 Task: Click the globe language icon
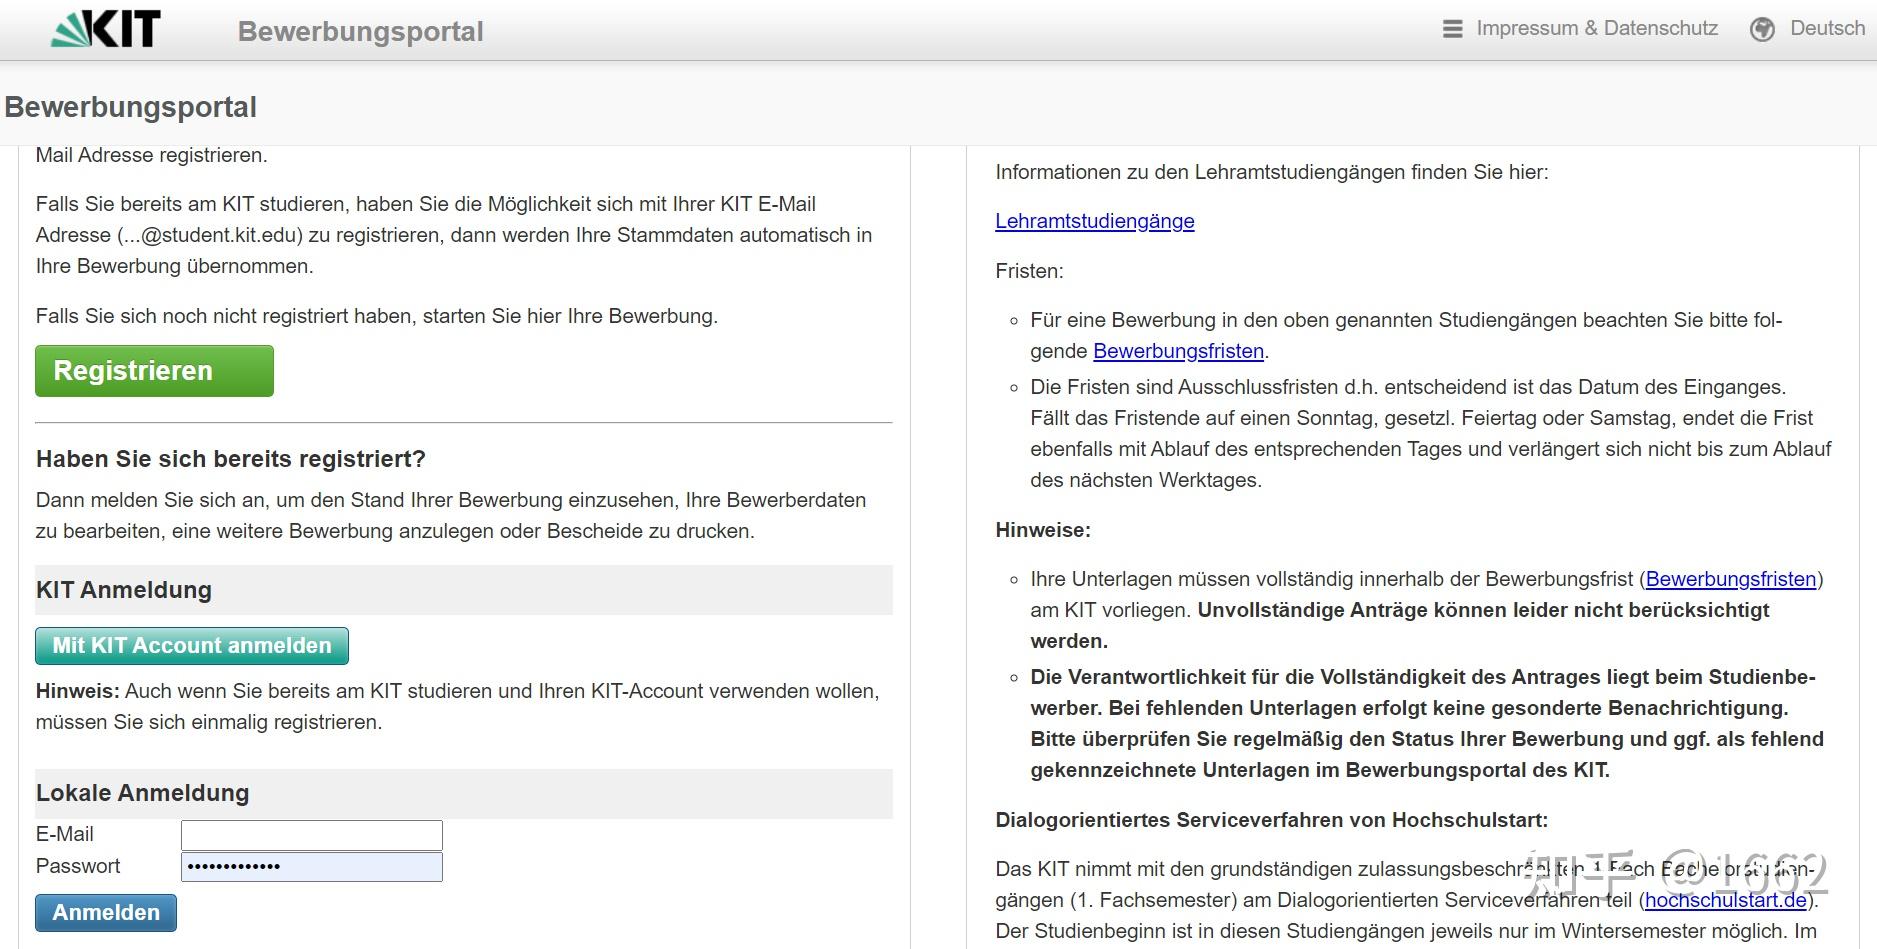click(x=1762, y=29)
